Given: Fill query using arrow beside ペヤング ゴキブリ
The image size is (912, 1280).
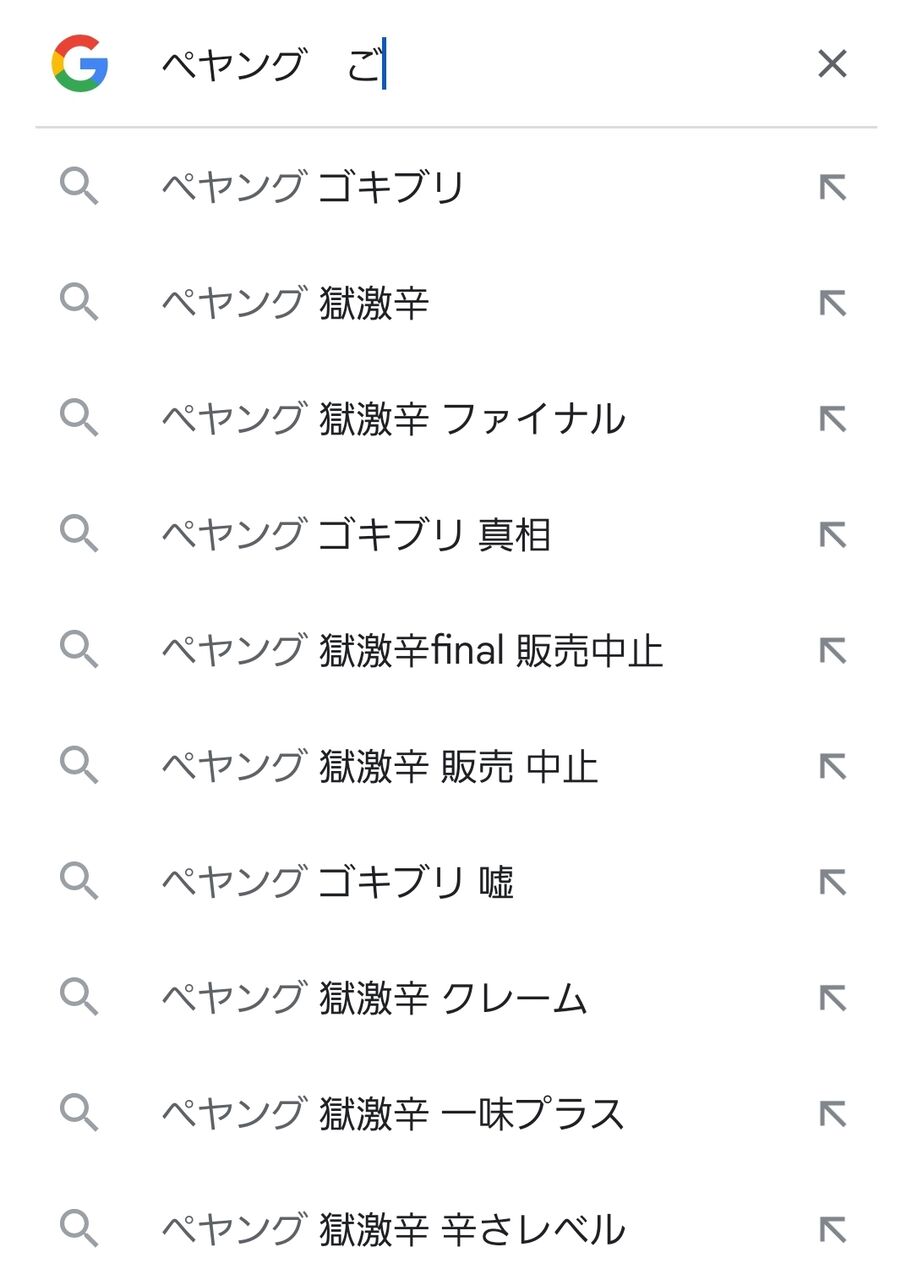Looking at the screenshot, I should tap(832, 187).
